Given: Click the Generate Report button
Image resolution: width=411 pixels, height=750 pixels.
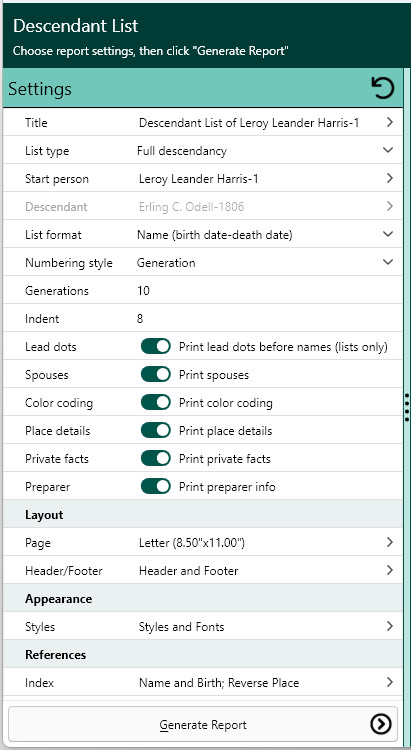Looking at the screenshot, I should pos(203,724).
